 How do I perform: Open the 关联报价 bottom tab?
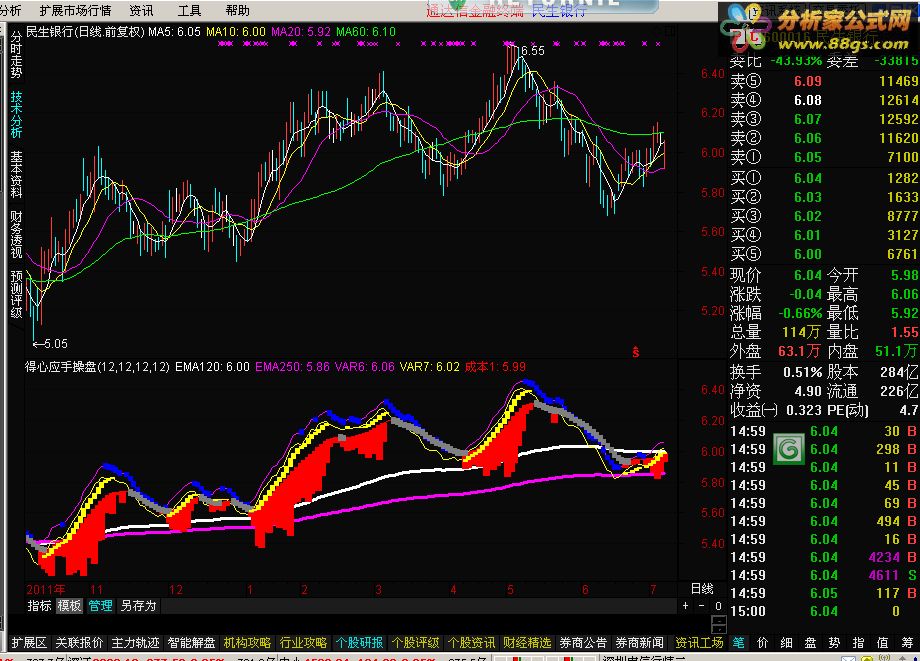point(79,643)
